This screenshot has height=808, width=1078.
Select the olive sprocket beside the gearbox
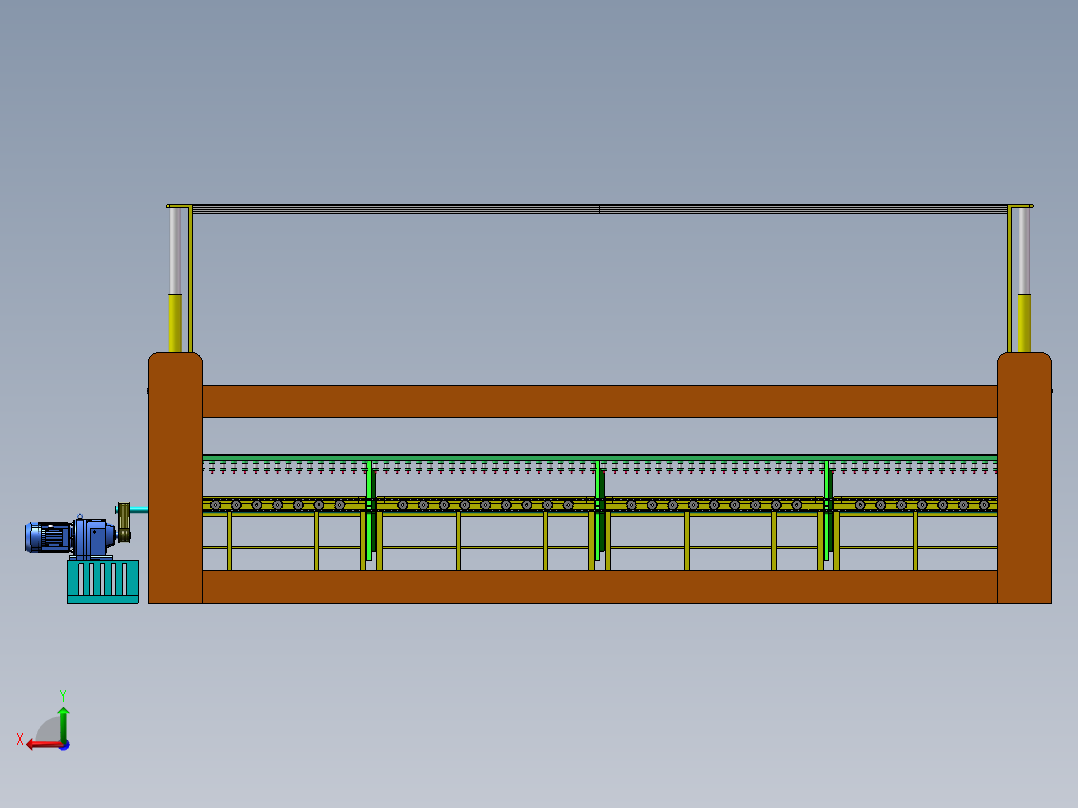pyautogui.click(x=124, y=523)
